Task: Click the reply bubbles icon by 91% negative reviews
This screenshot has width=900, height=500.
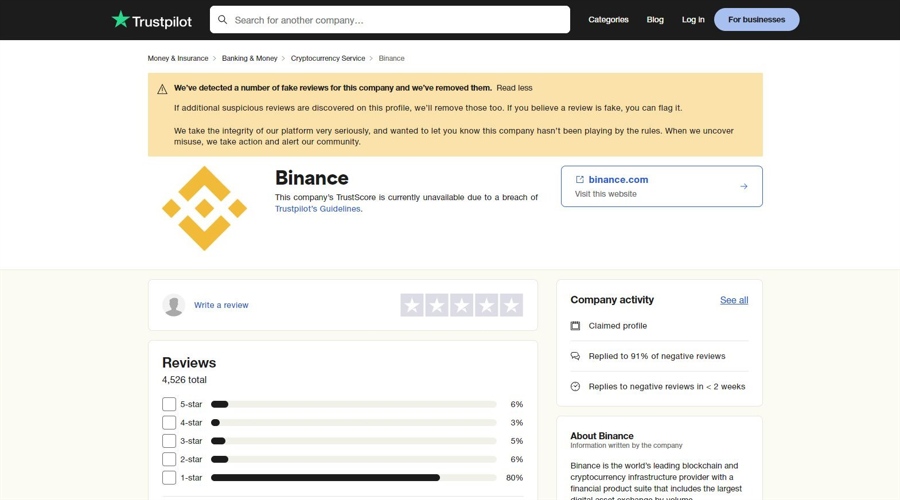Action: [x=575, y=356]
